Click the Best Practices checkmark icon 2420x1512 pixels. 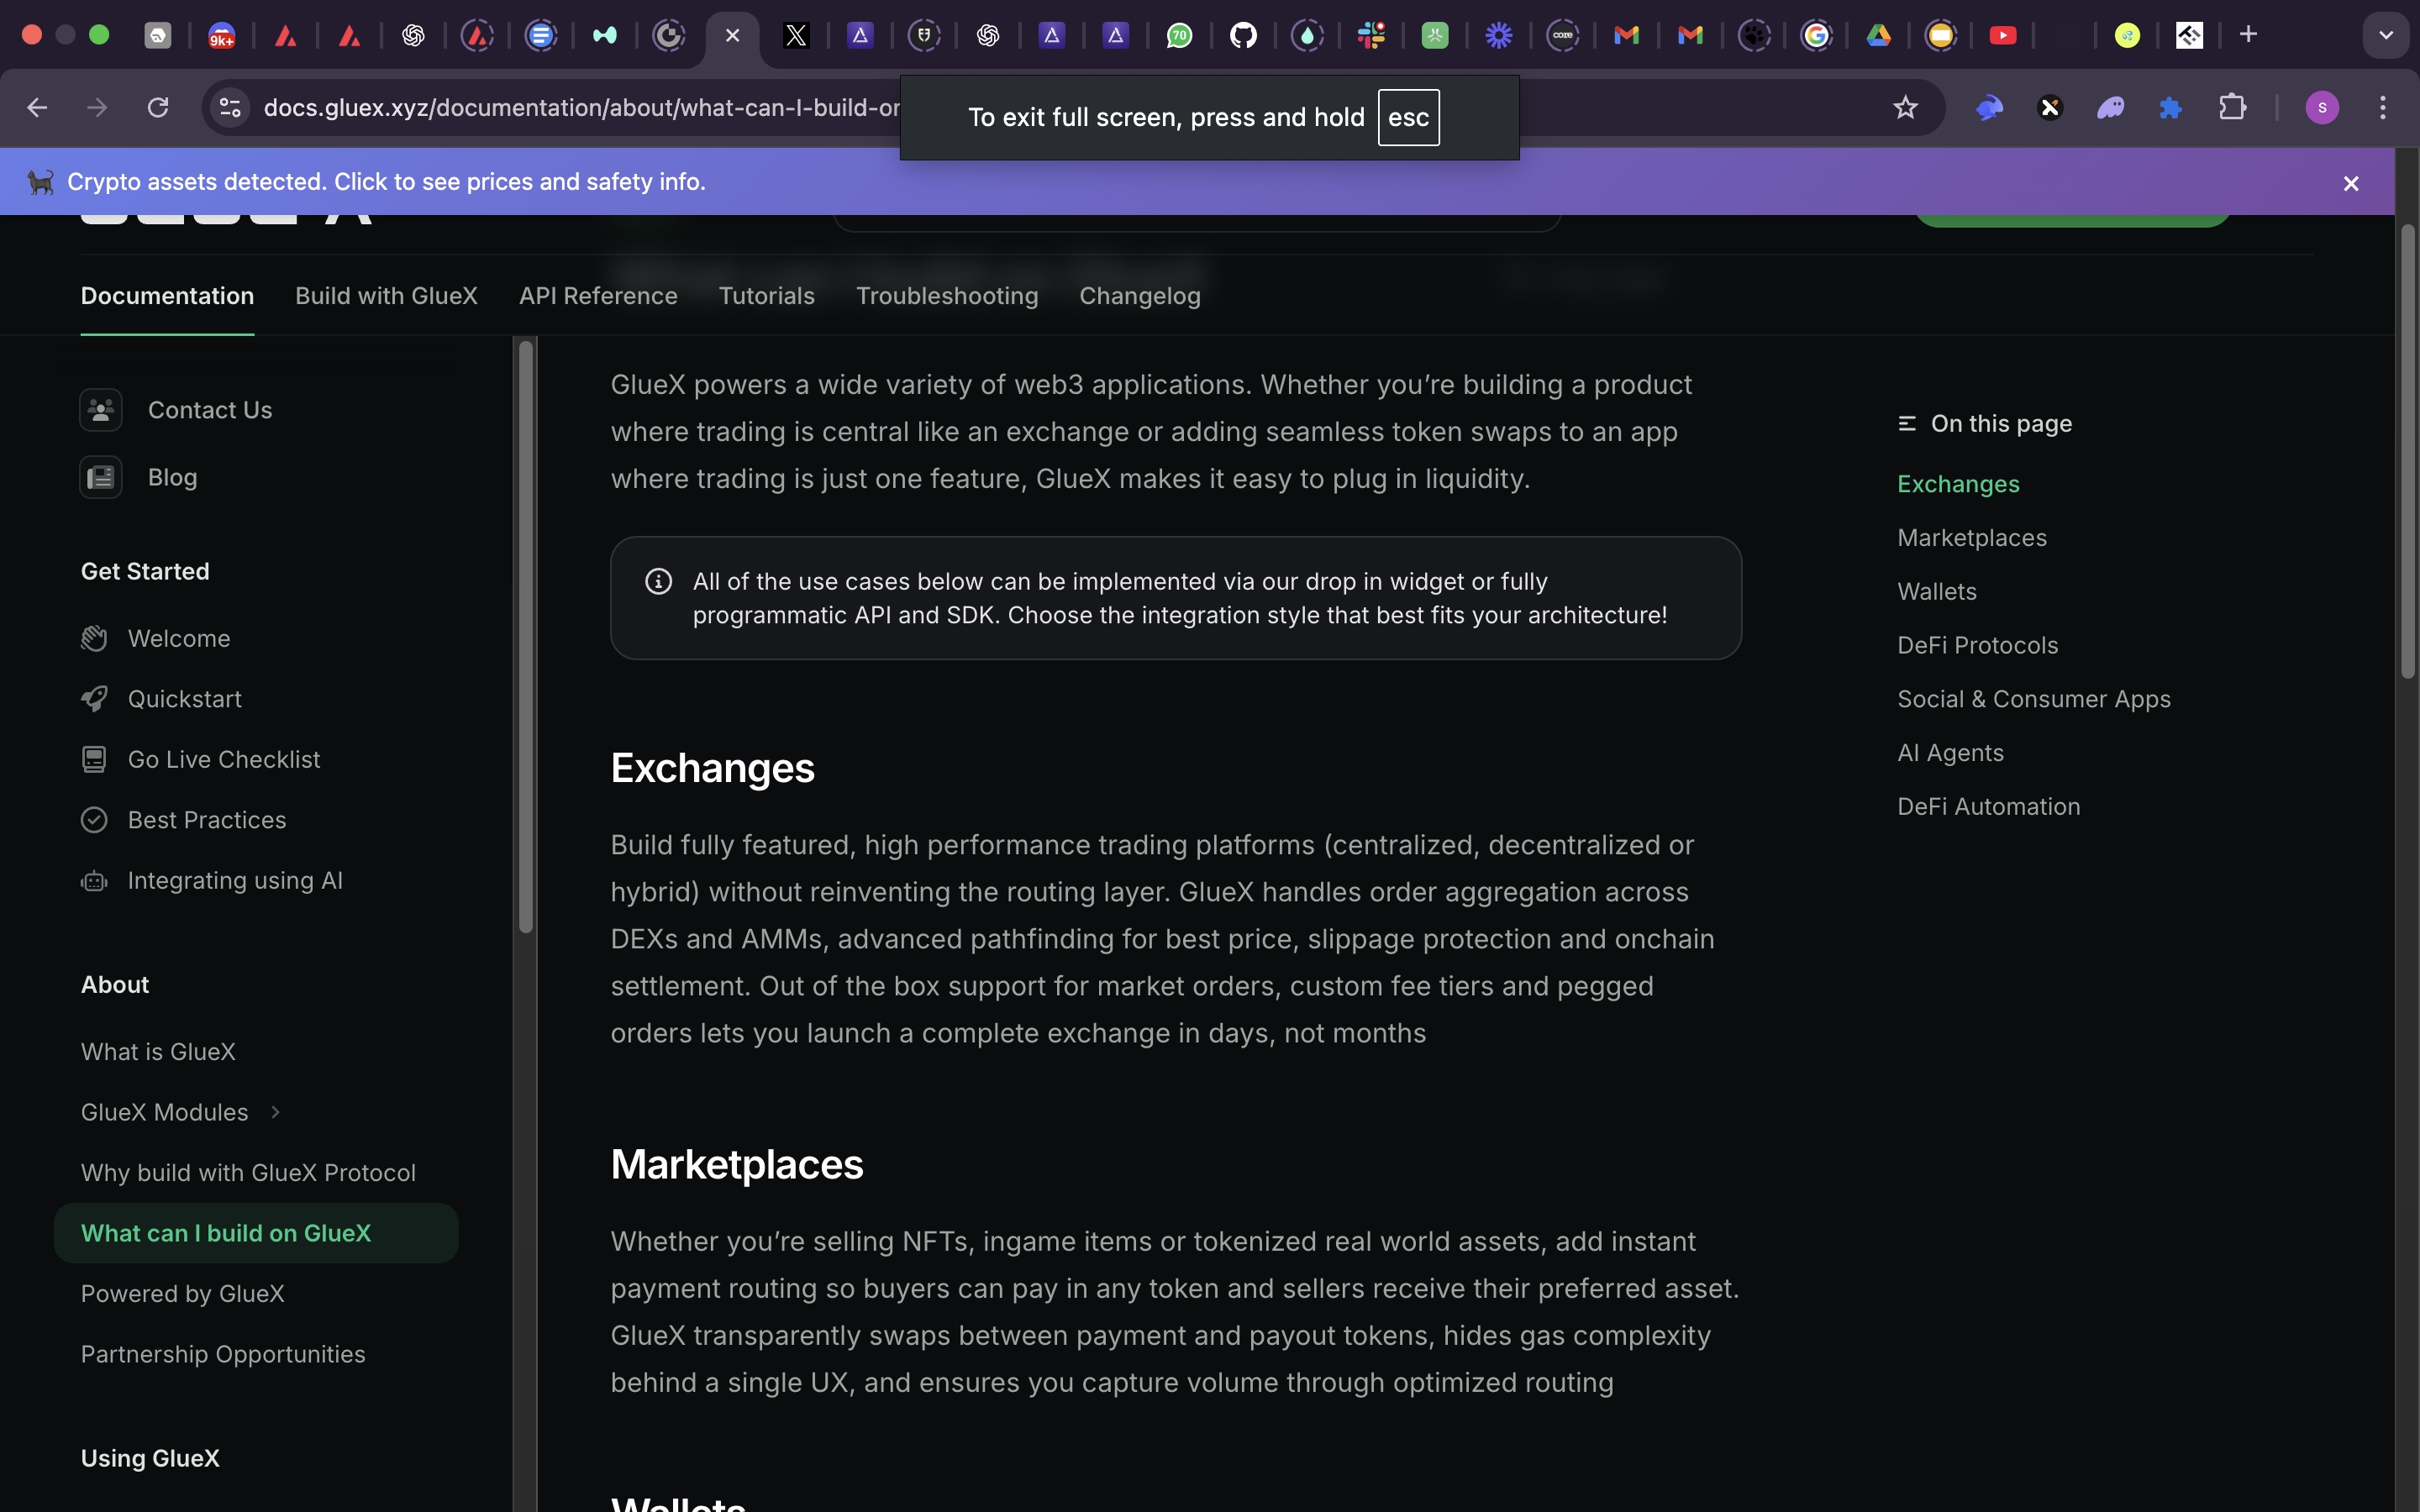(94, 820)
